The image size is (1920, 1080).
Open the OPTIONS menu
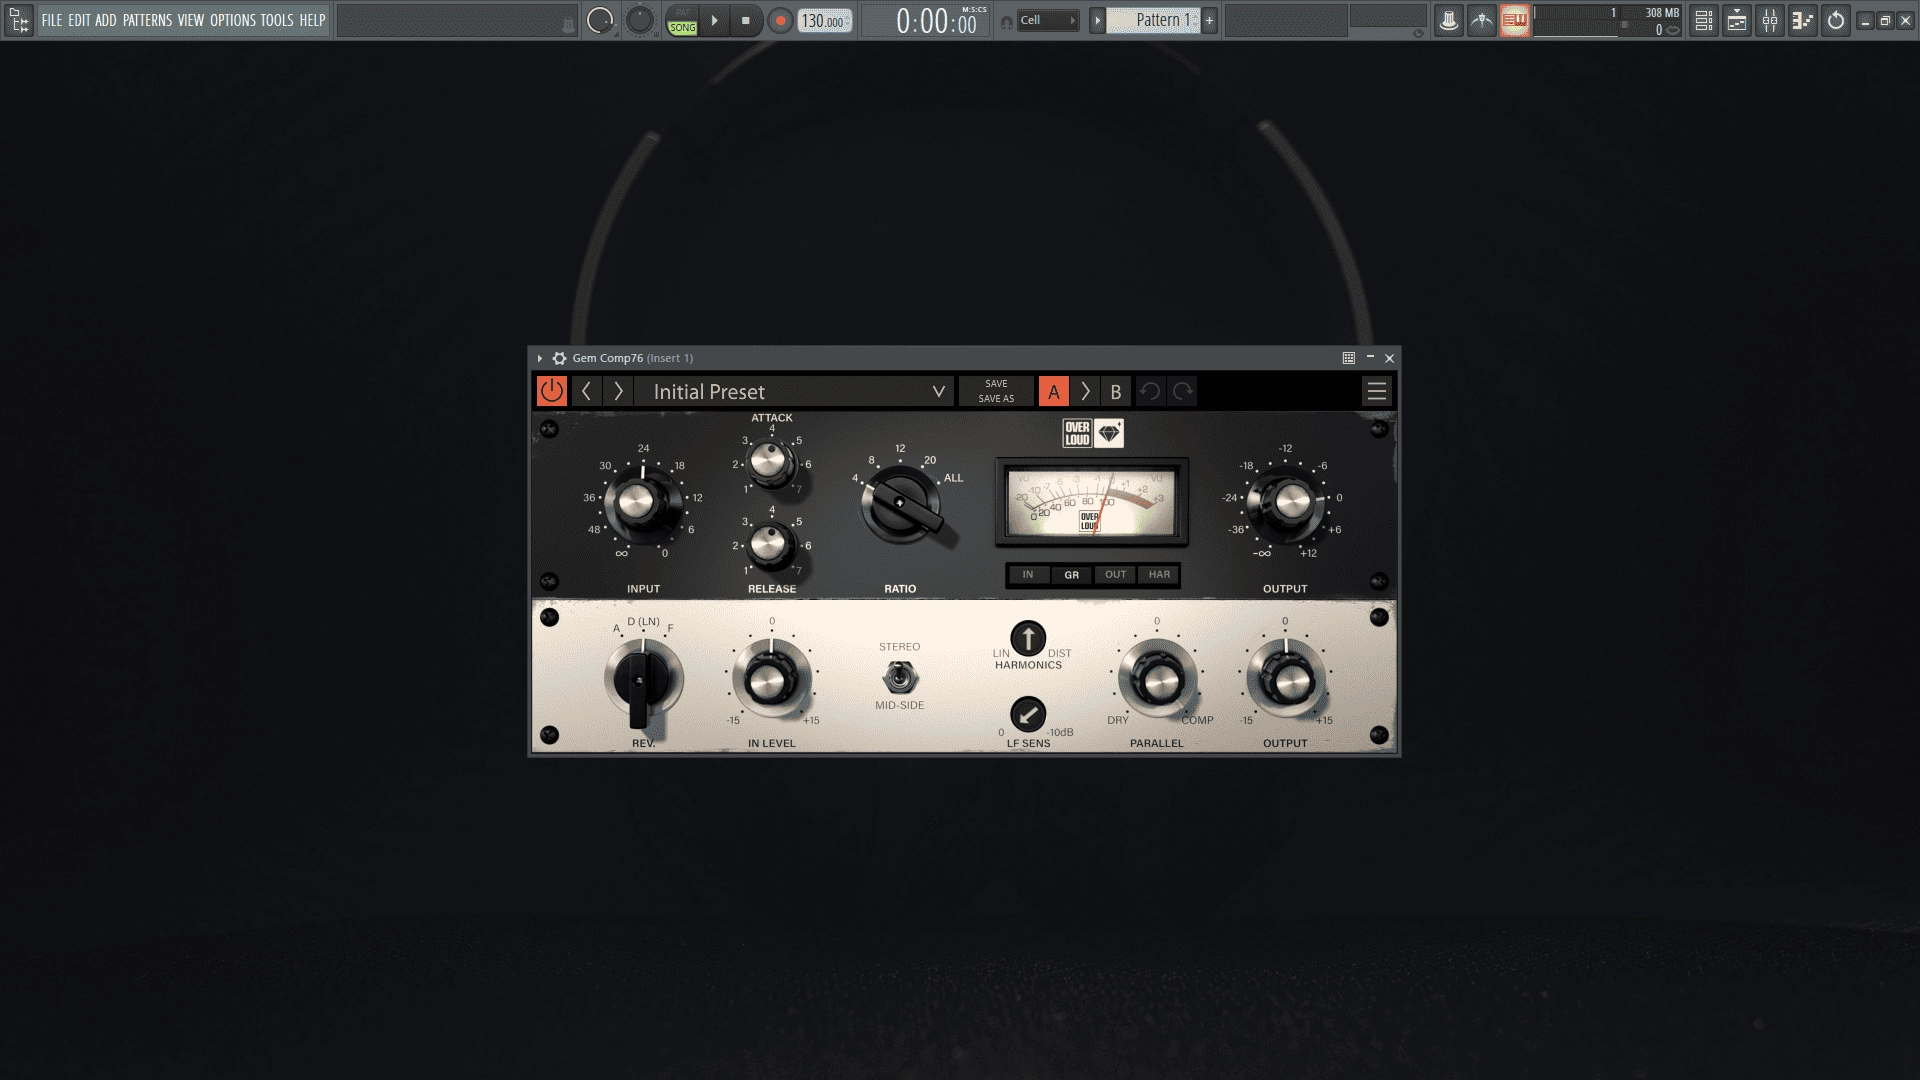(x=233, y=20)
